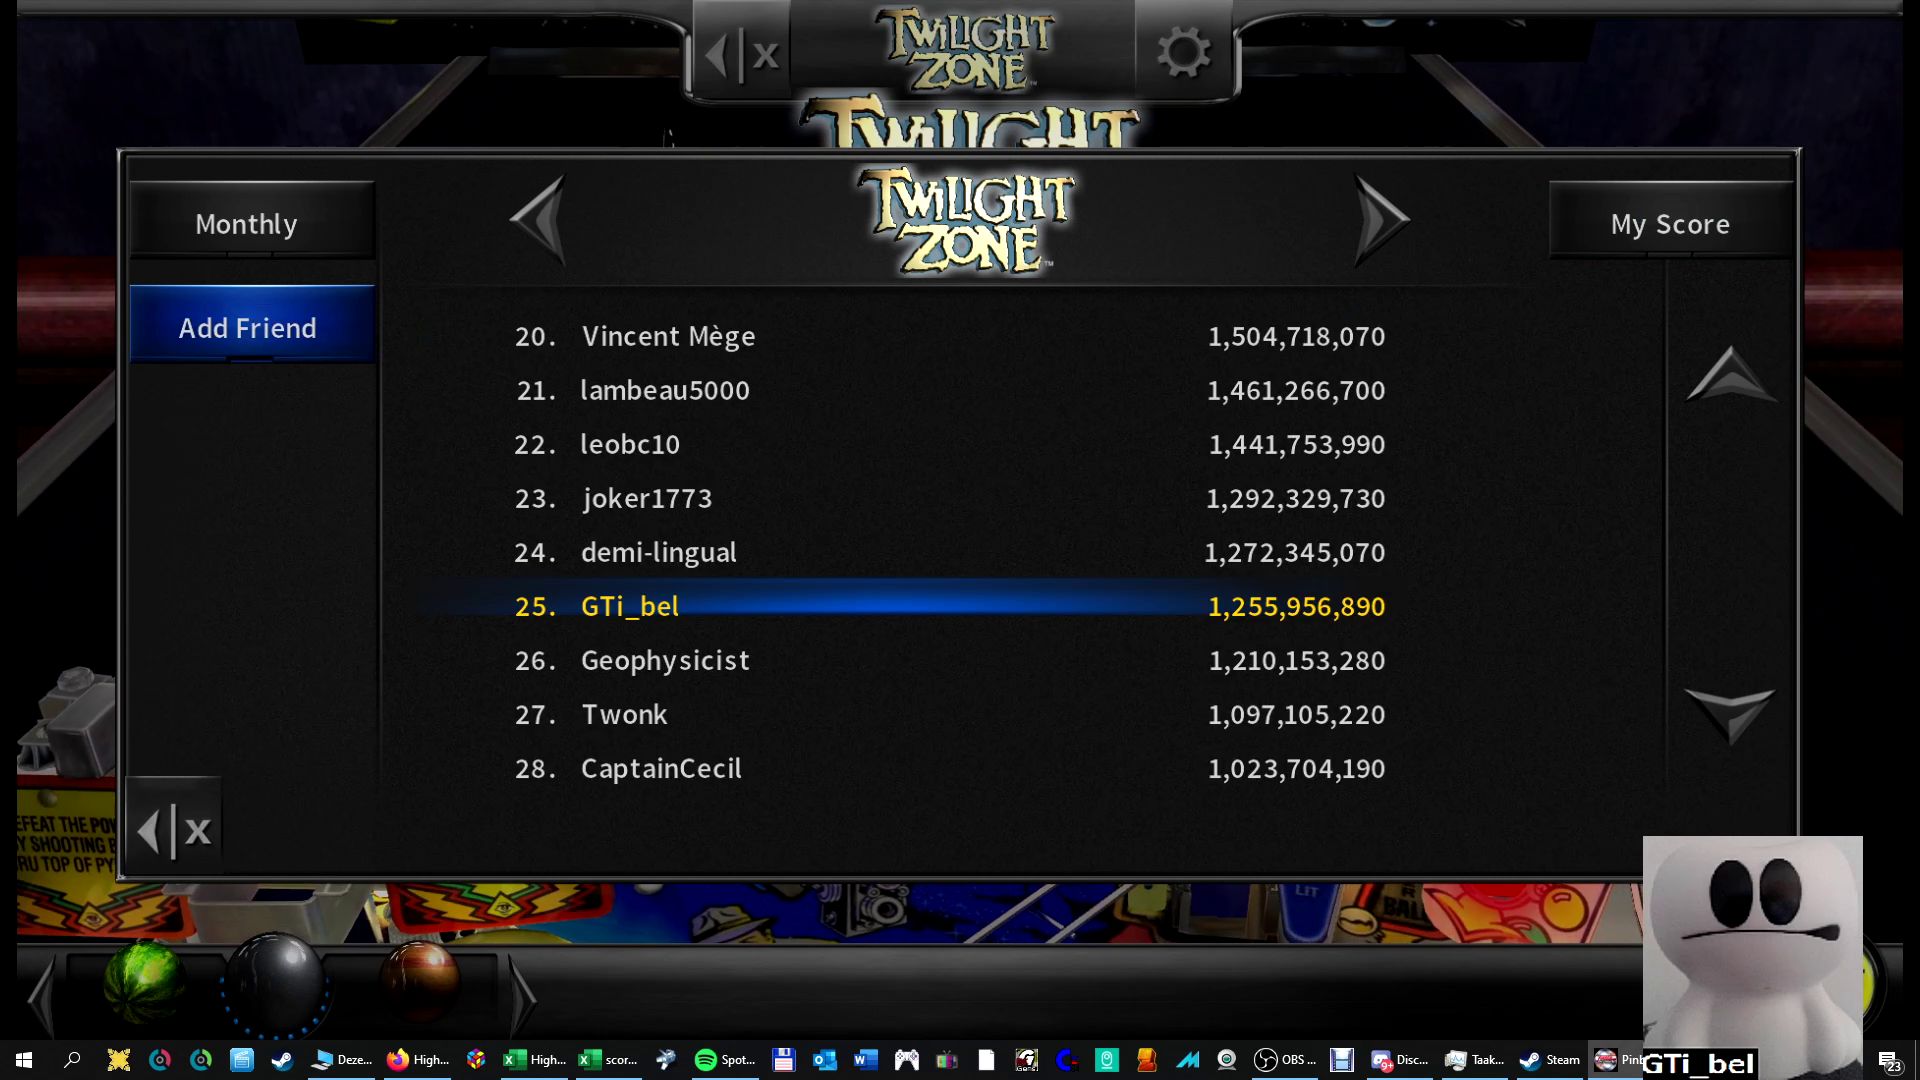The height and width of the screenshot is (1080, 1920).
Task: Select the highlighted GTi_bel score row
Action: (x=950, y=606)
